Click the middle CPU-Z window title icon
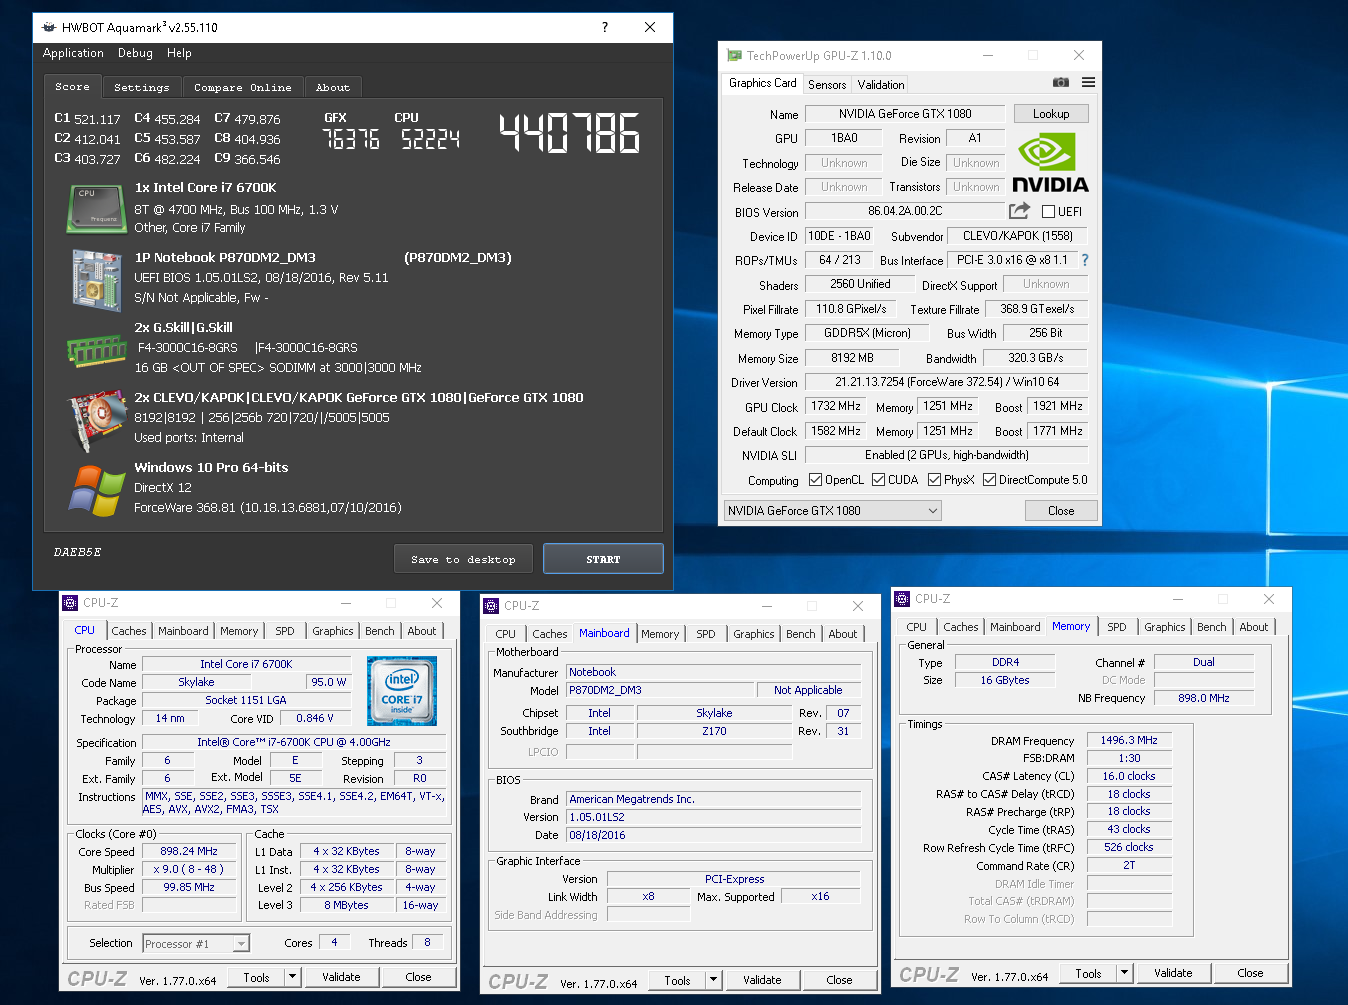Screen dimensions: 1348x1005 (490, 606)
